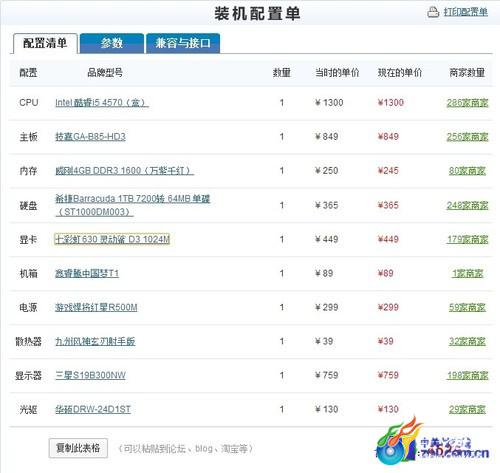Screen dimensions: 500x473
Task: Click the 当时的单价 column header
Action: [x=337, y=72]
